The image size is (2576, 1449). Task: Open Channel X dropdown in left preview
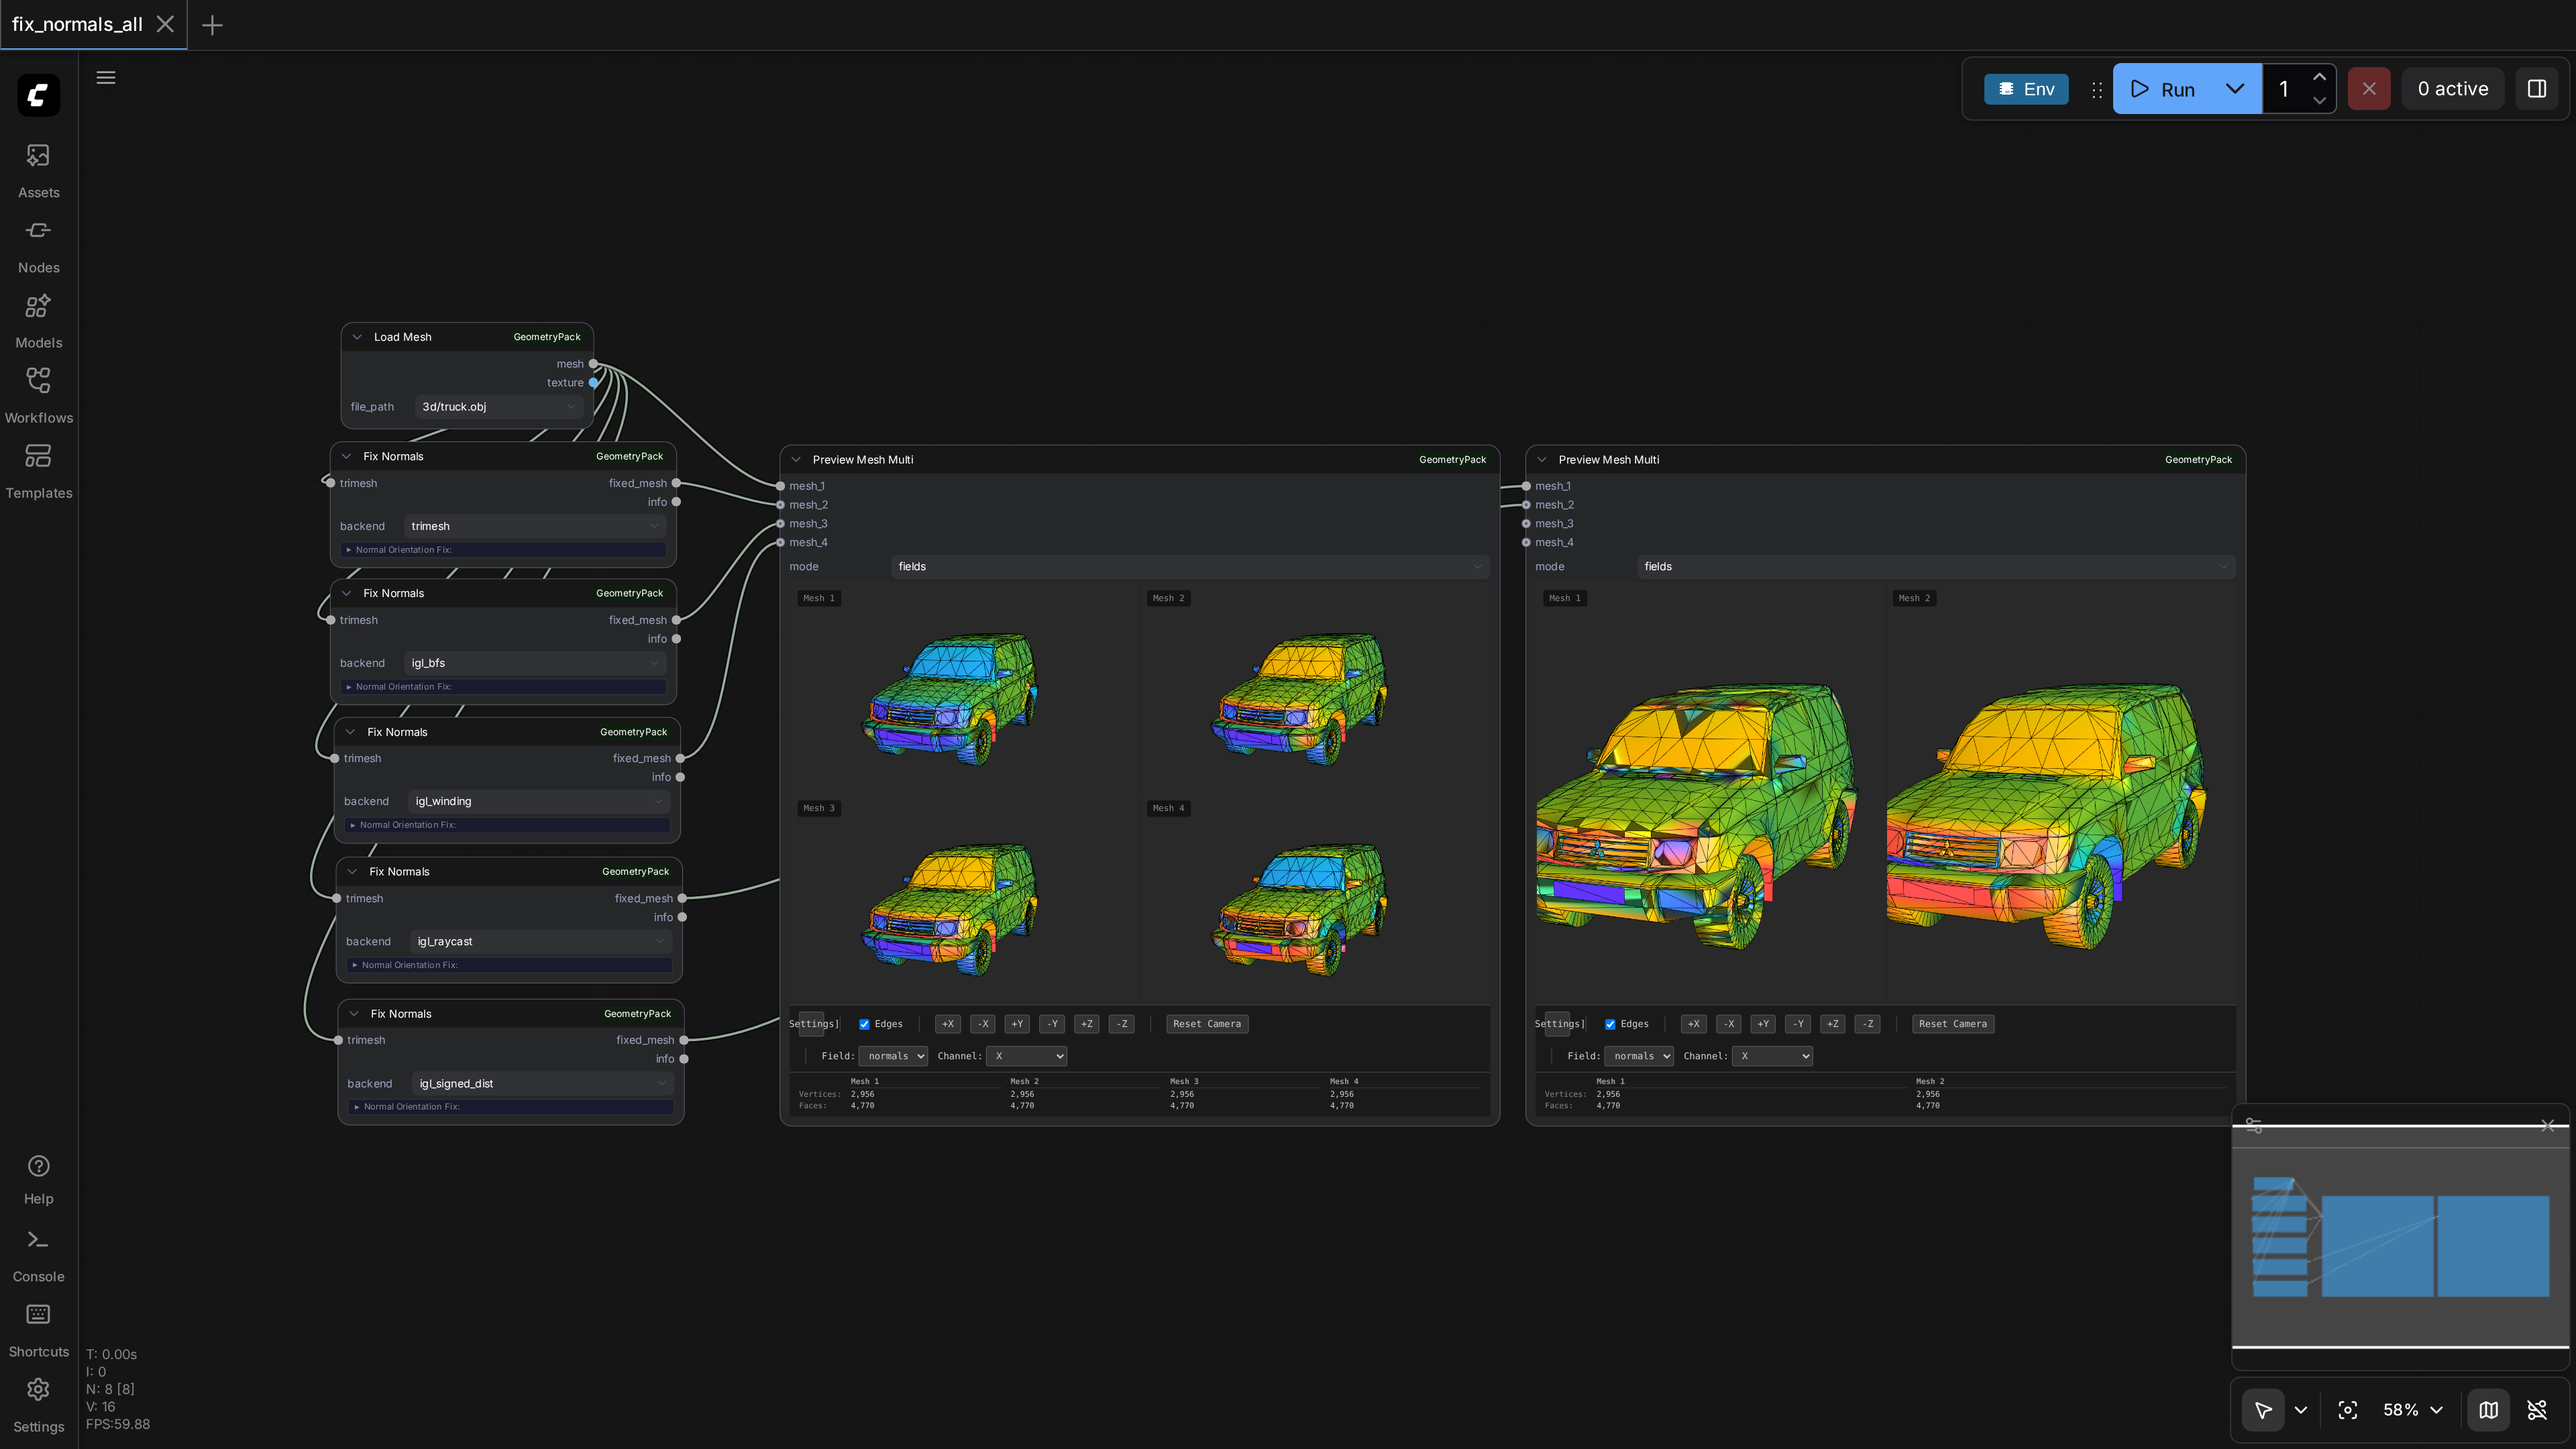[1026, 1056]
